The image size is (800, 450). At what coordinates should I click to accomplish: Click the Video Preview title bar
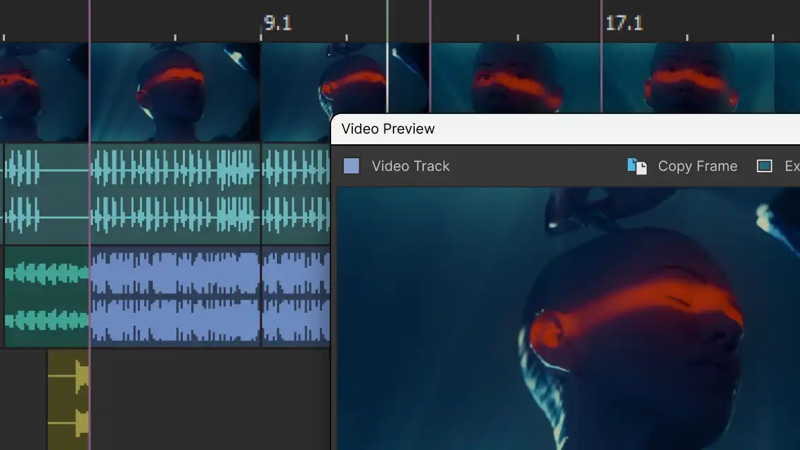point(565,129)
